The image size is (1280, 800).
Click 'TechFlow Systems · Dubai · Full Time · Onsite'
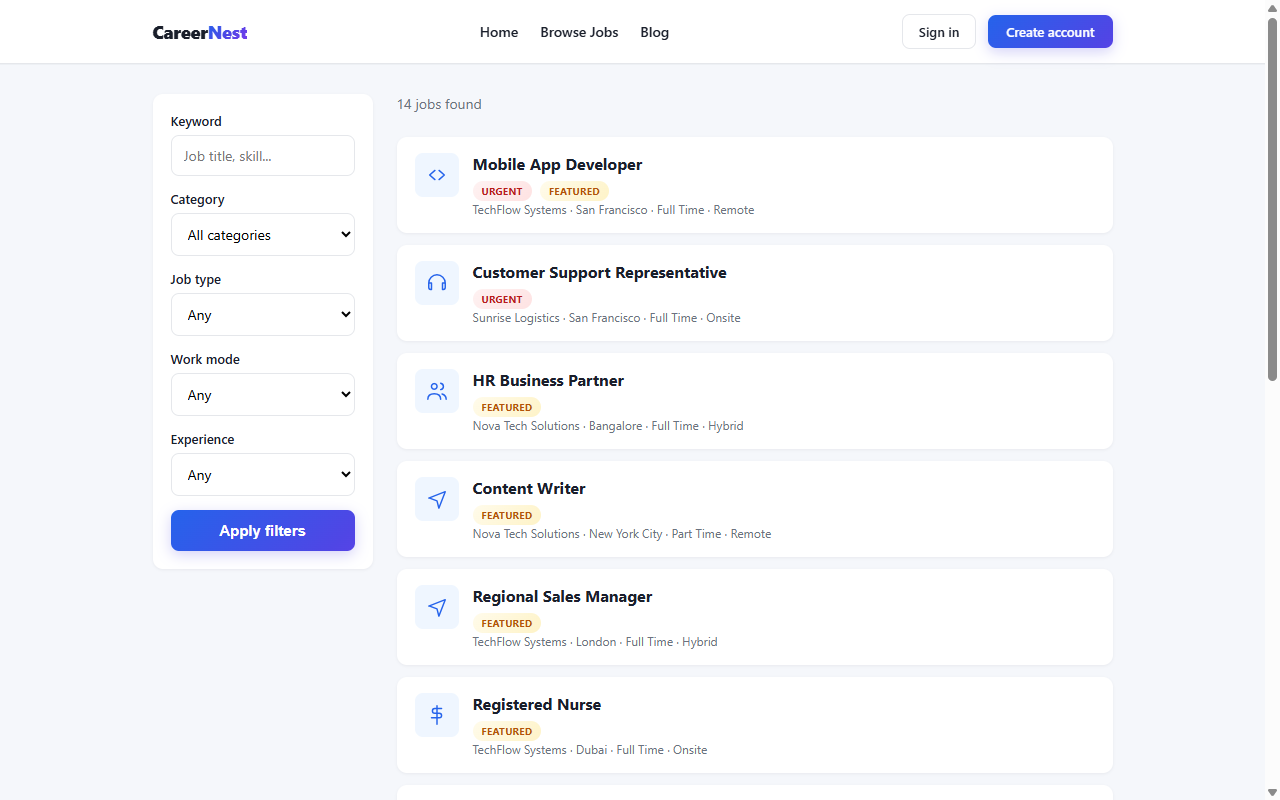click(590, 750)
